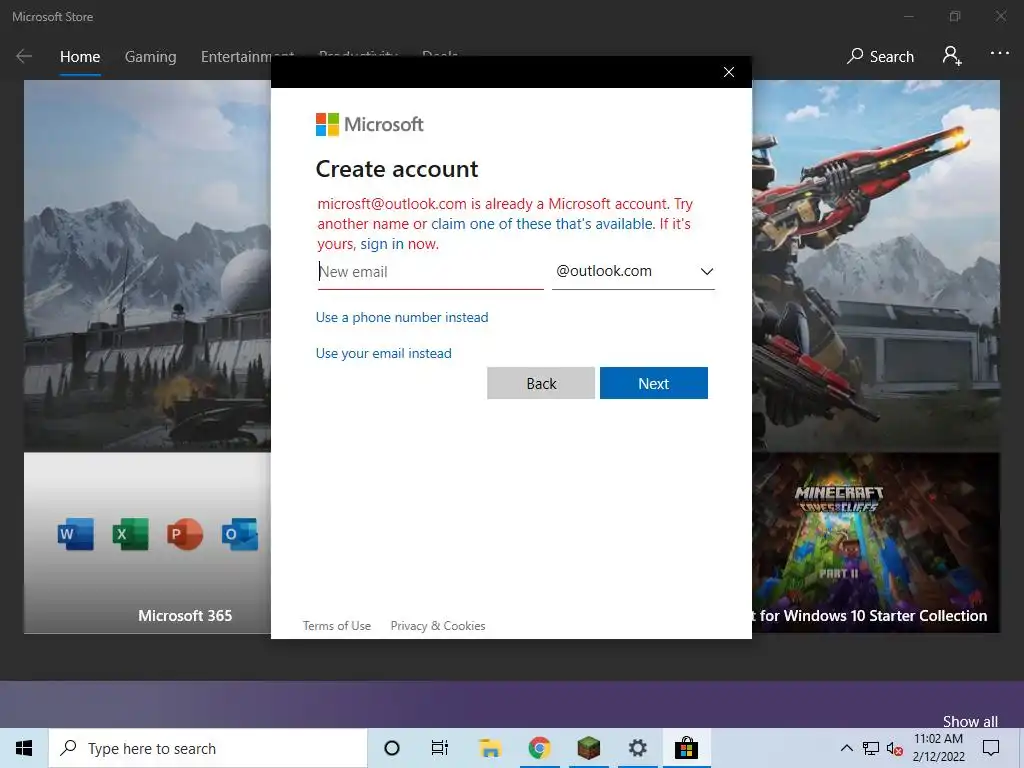Image resolution: width=1024 pixels, height=768 pixels.
Task: Click the account sign-in icon
Action: pyautogui.click(x=952, y=56)
